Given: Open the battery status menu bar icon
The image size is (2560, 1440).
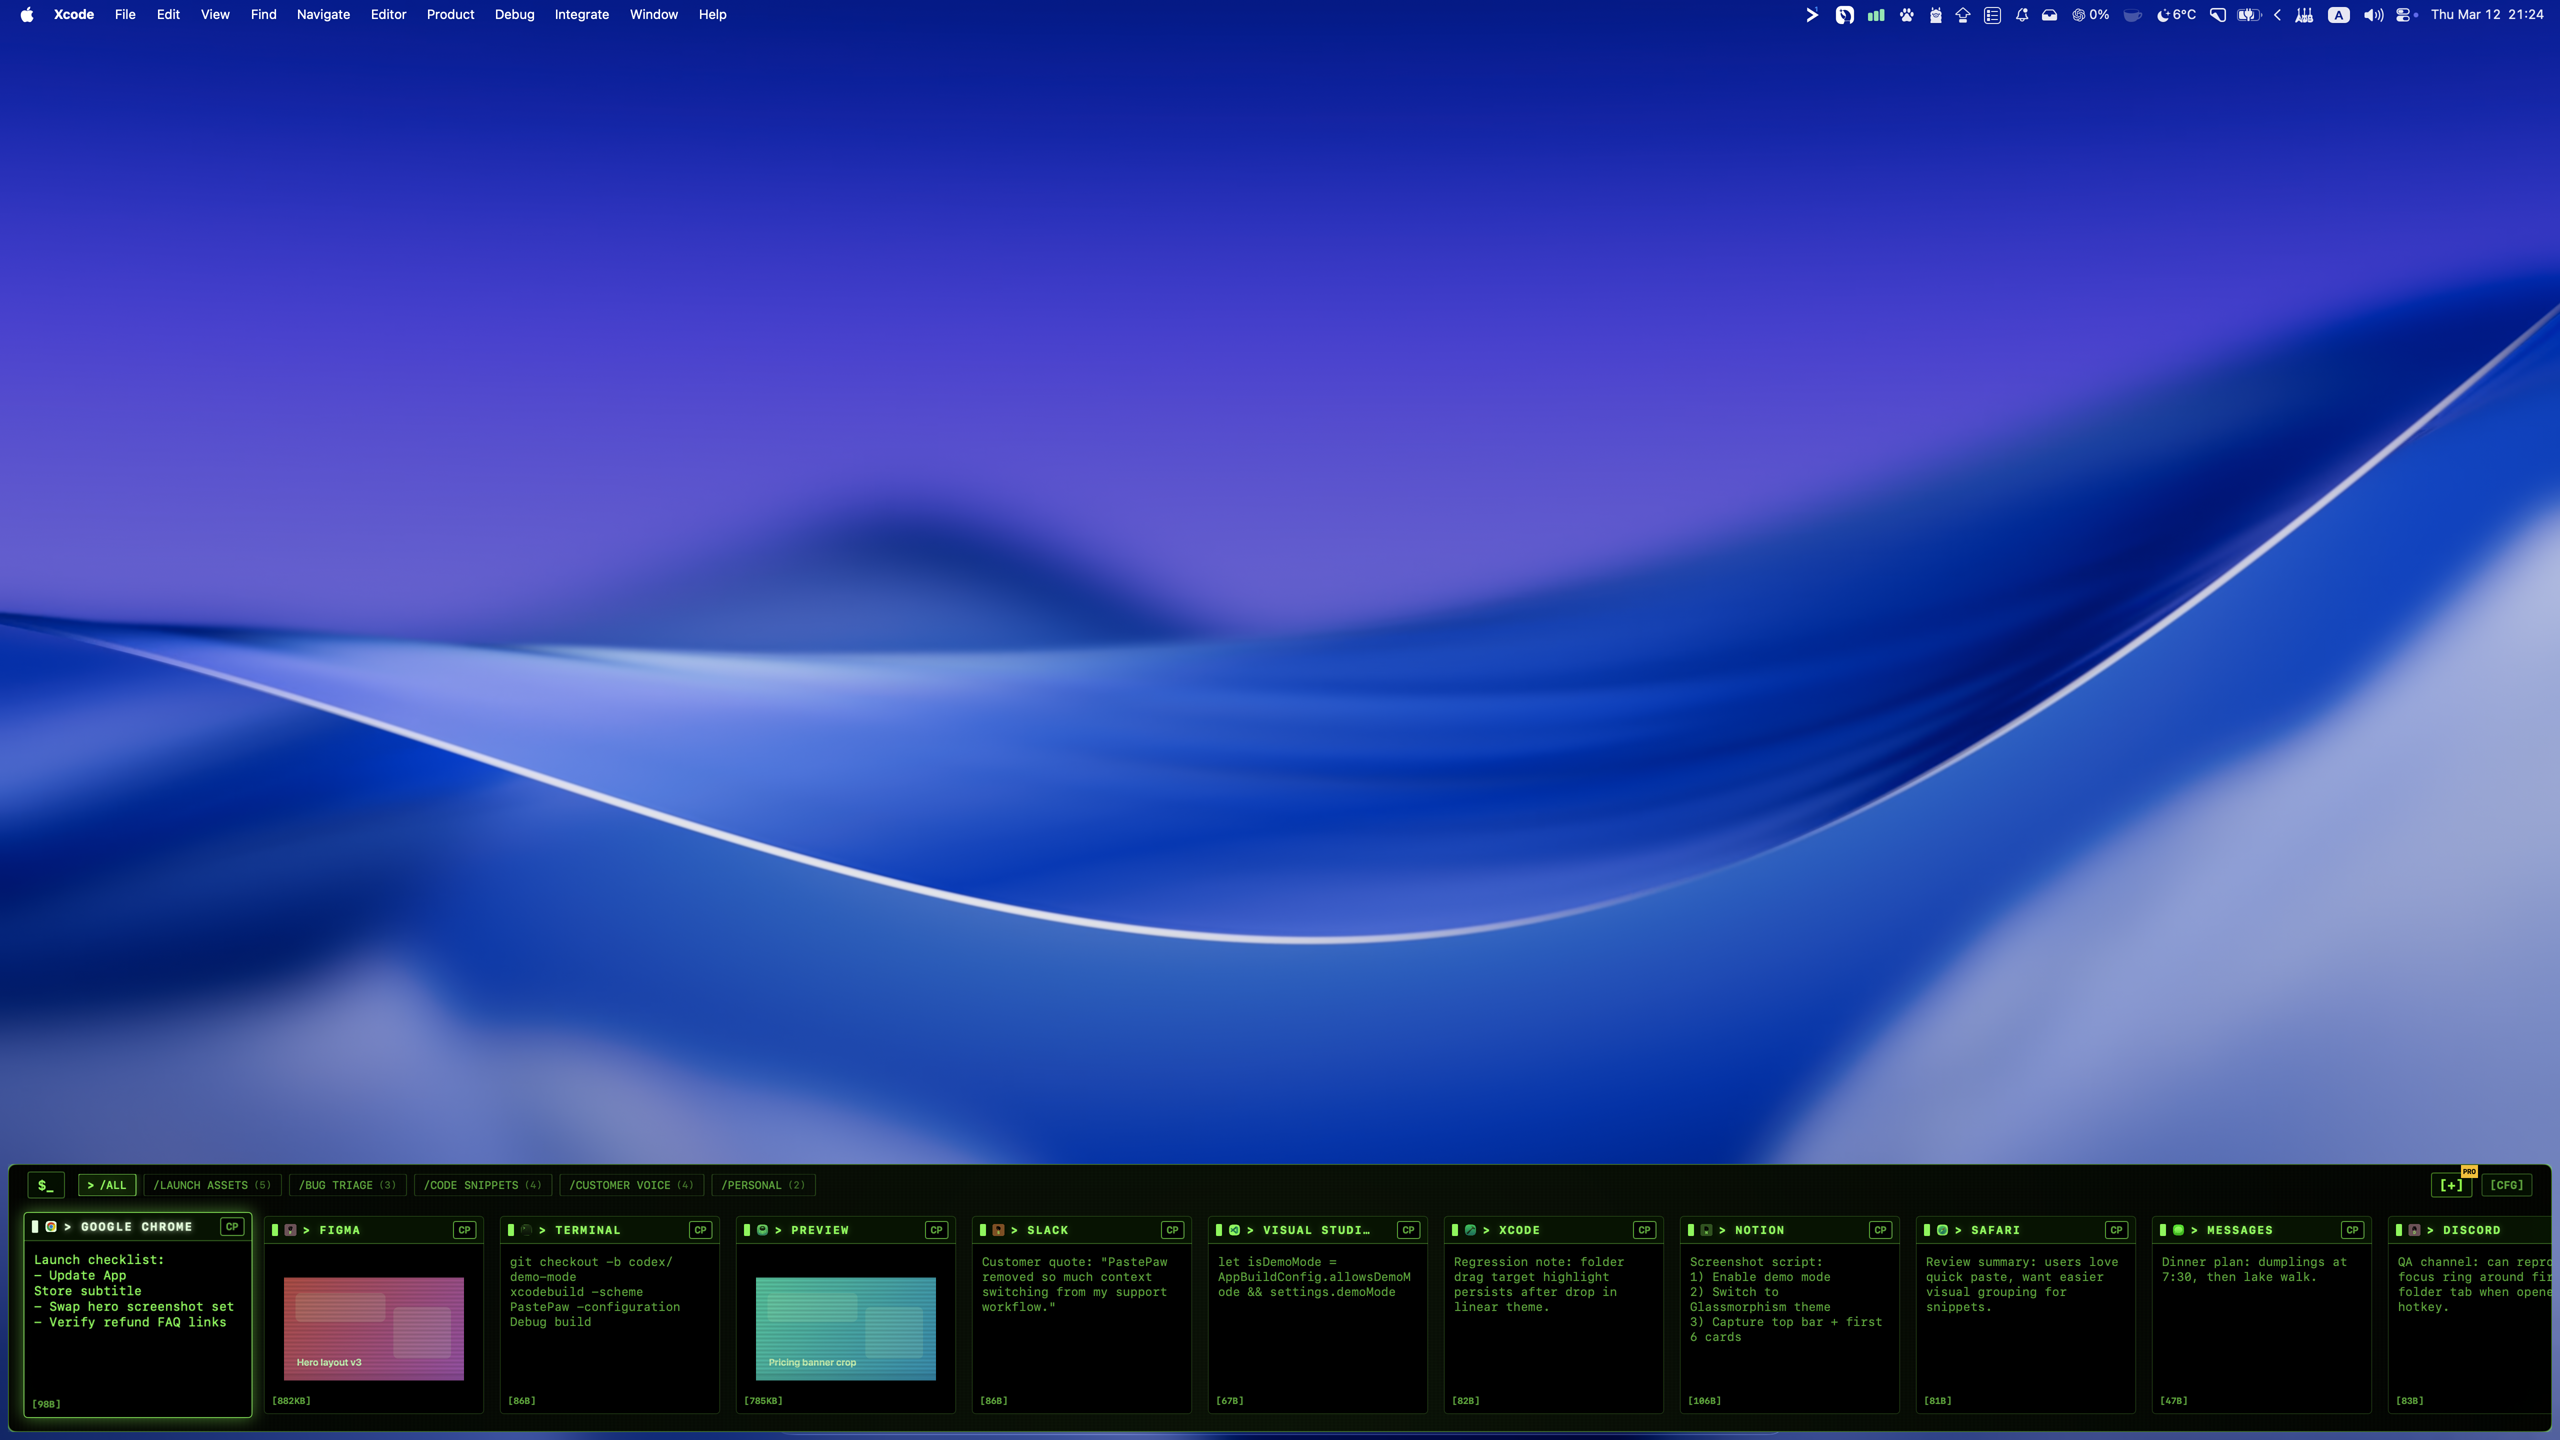Looking at the screenshot, I should (x=2248, y=15).
